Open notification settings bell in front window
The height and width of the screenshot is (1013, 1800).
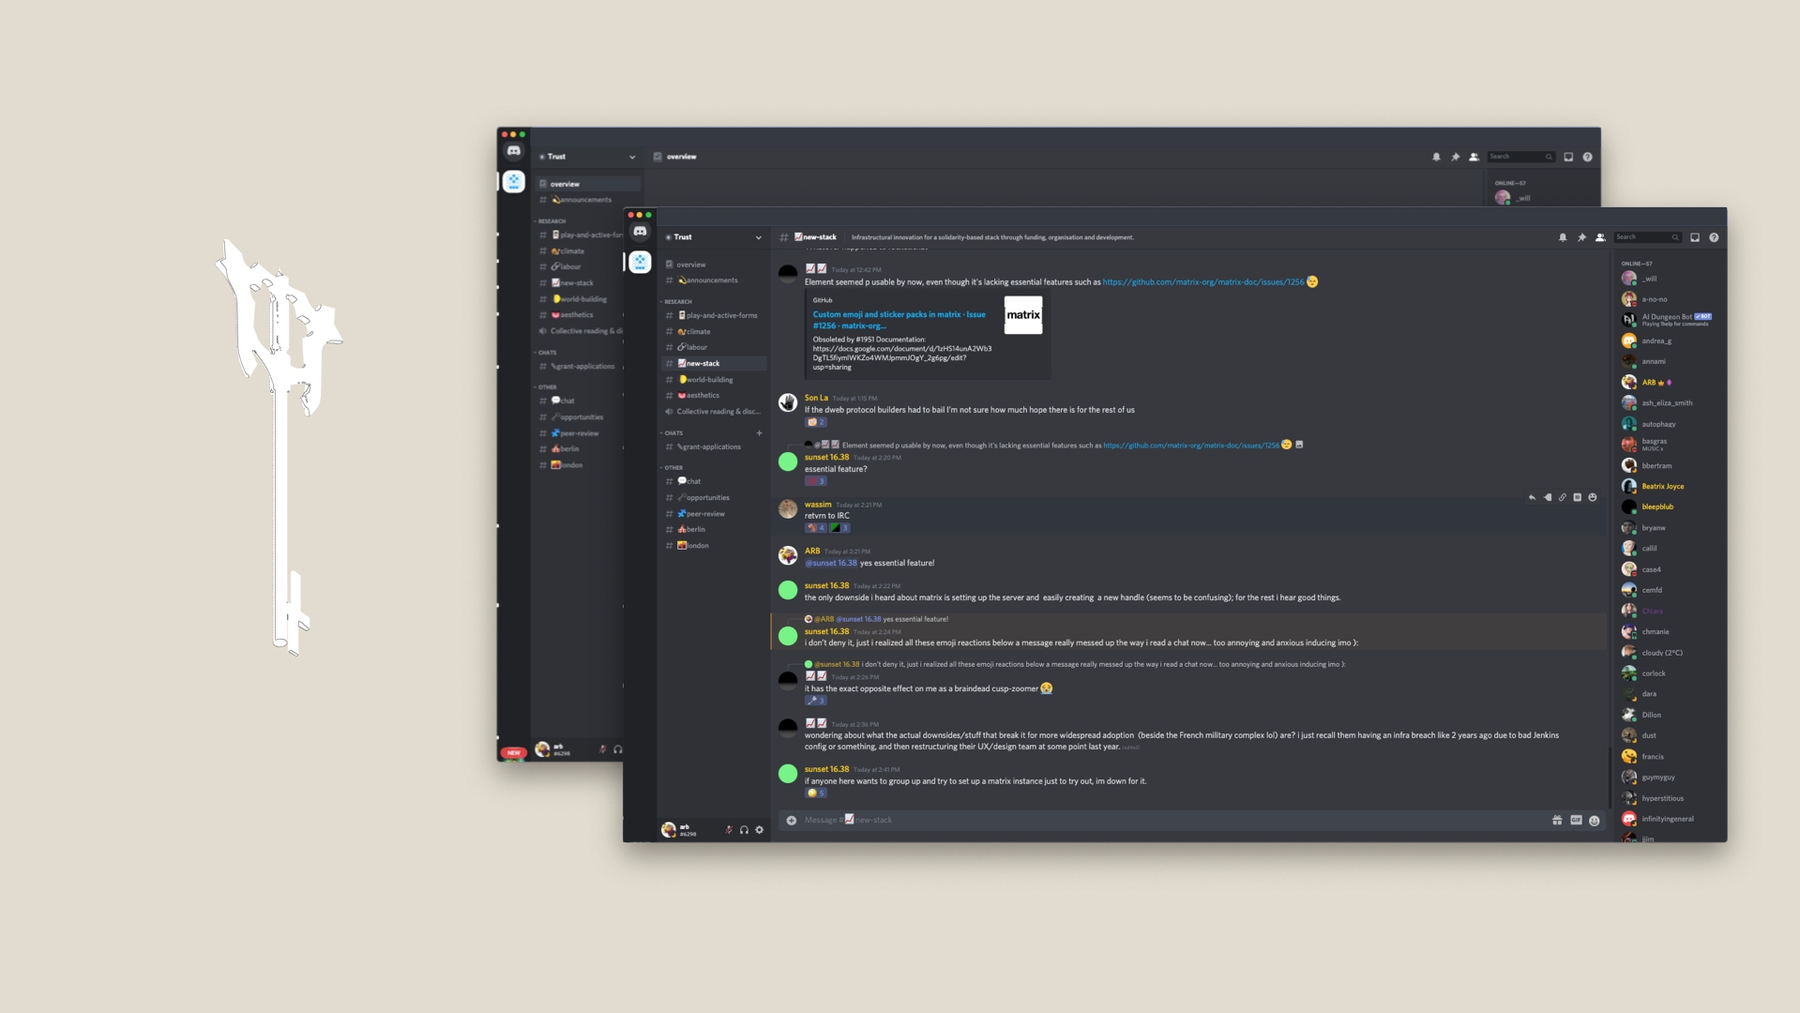pos(1563,238)
